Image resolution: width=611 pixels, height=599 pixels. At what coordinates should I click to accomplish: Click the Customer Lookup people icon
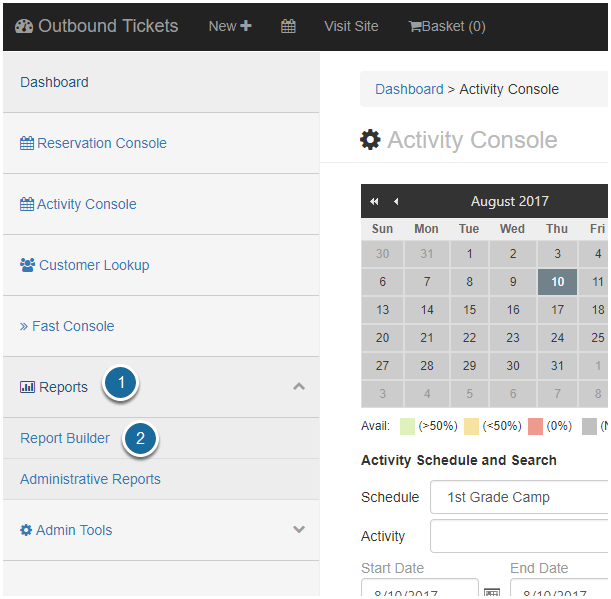(27, 265)
